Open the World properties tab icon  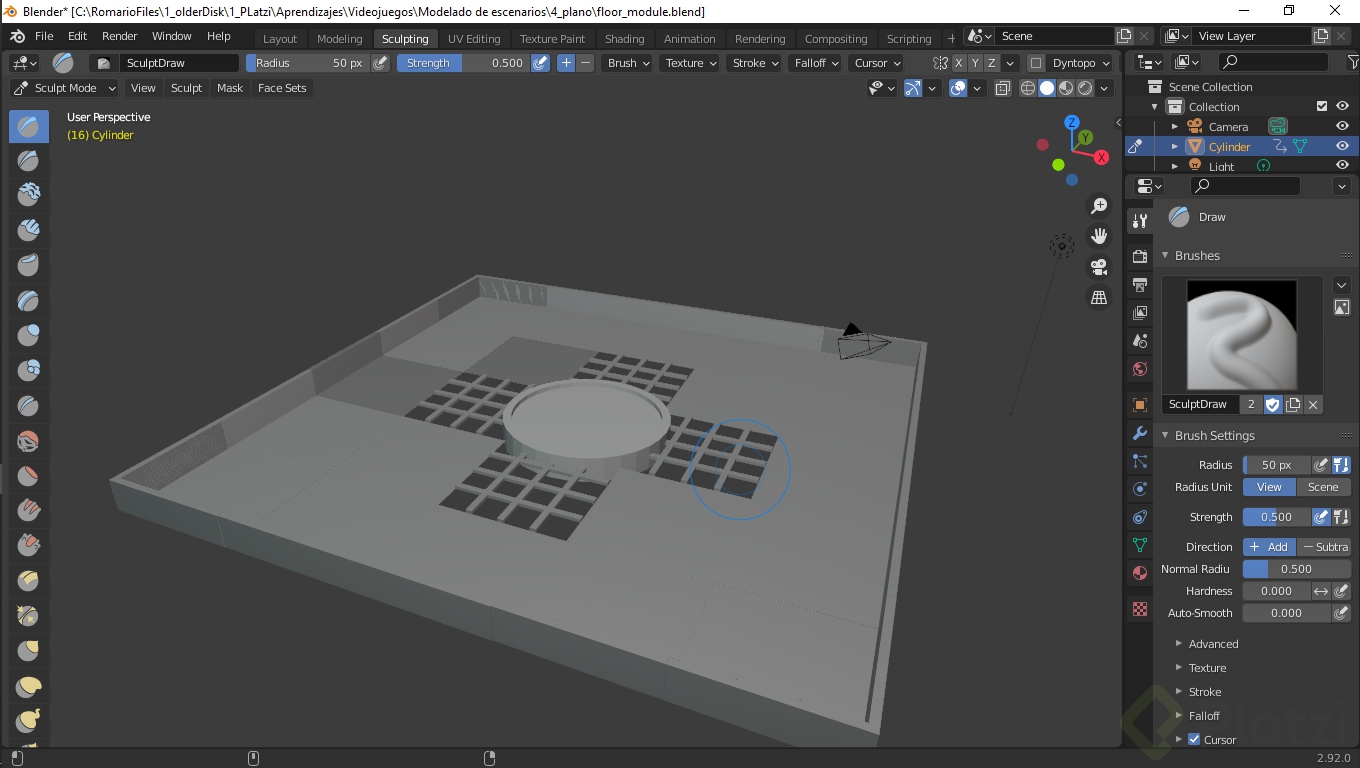(1139, 369)
